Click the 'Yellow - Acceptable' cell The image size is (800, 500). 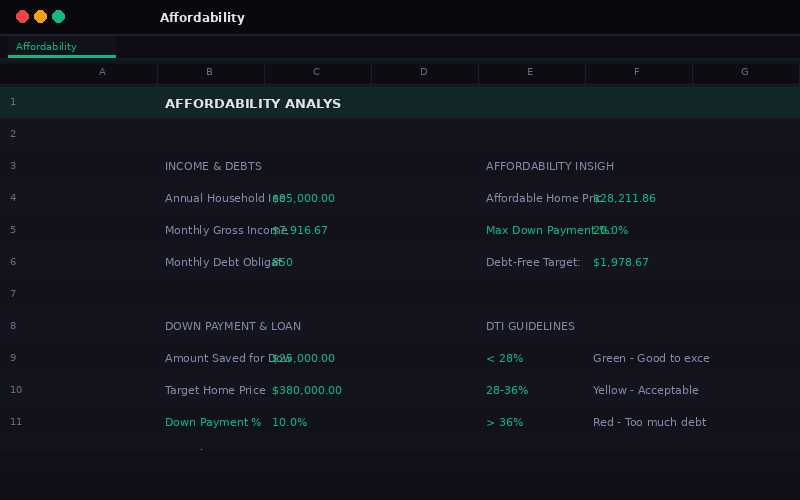click(x=646, y=390)
